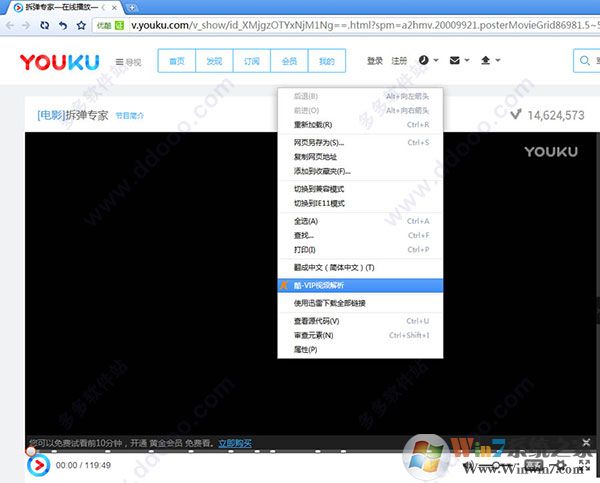Expand the upload dropdown arrow
This screenshot has height=483, width=600.
pos(498,60)
